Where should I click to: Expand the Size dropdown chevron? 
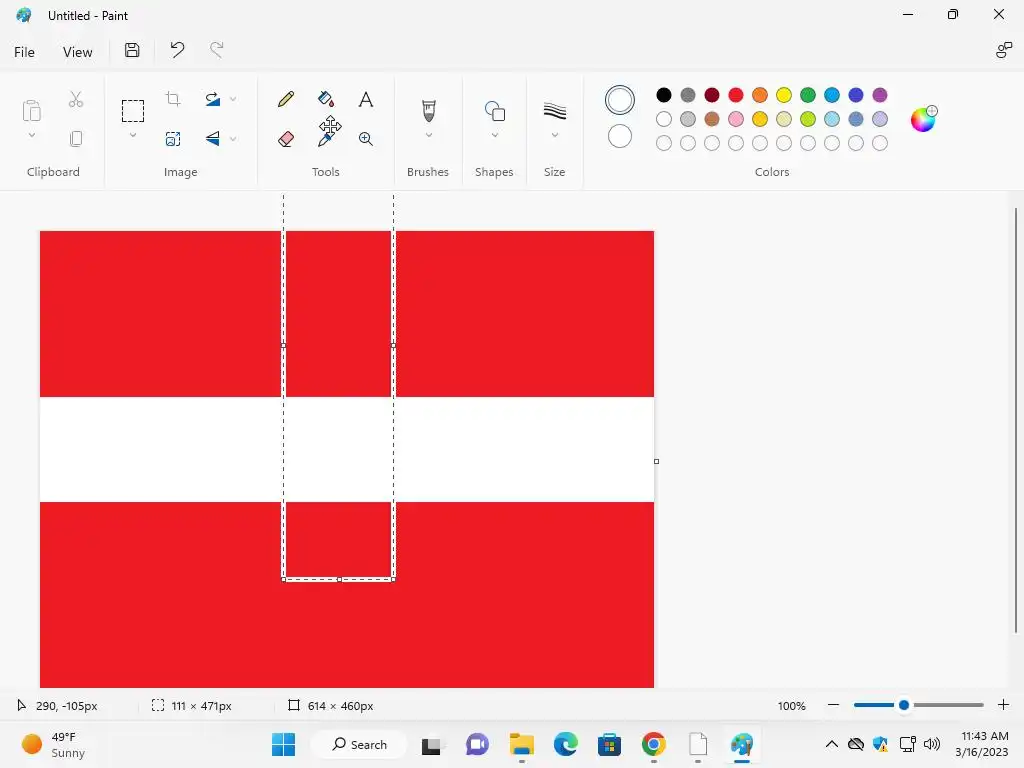point(554,135)
